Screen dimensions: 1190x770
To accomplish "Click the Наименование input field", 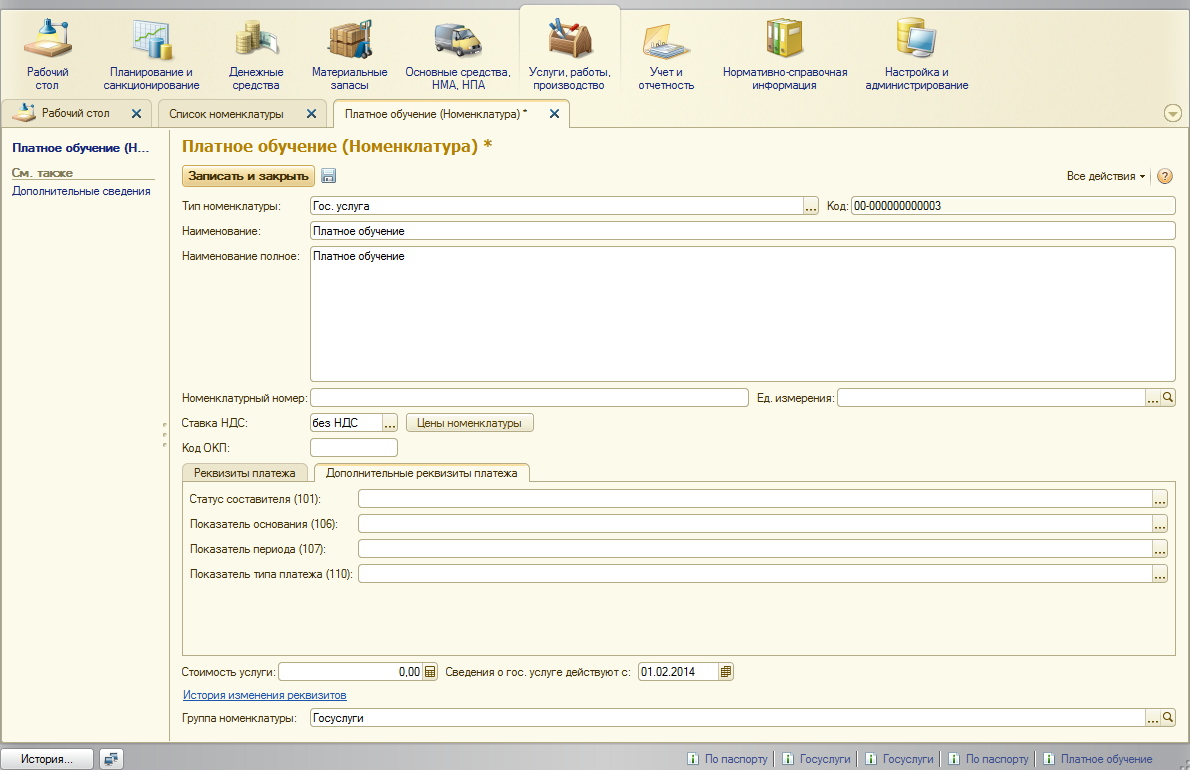I will tap(742, 231).
